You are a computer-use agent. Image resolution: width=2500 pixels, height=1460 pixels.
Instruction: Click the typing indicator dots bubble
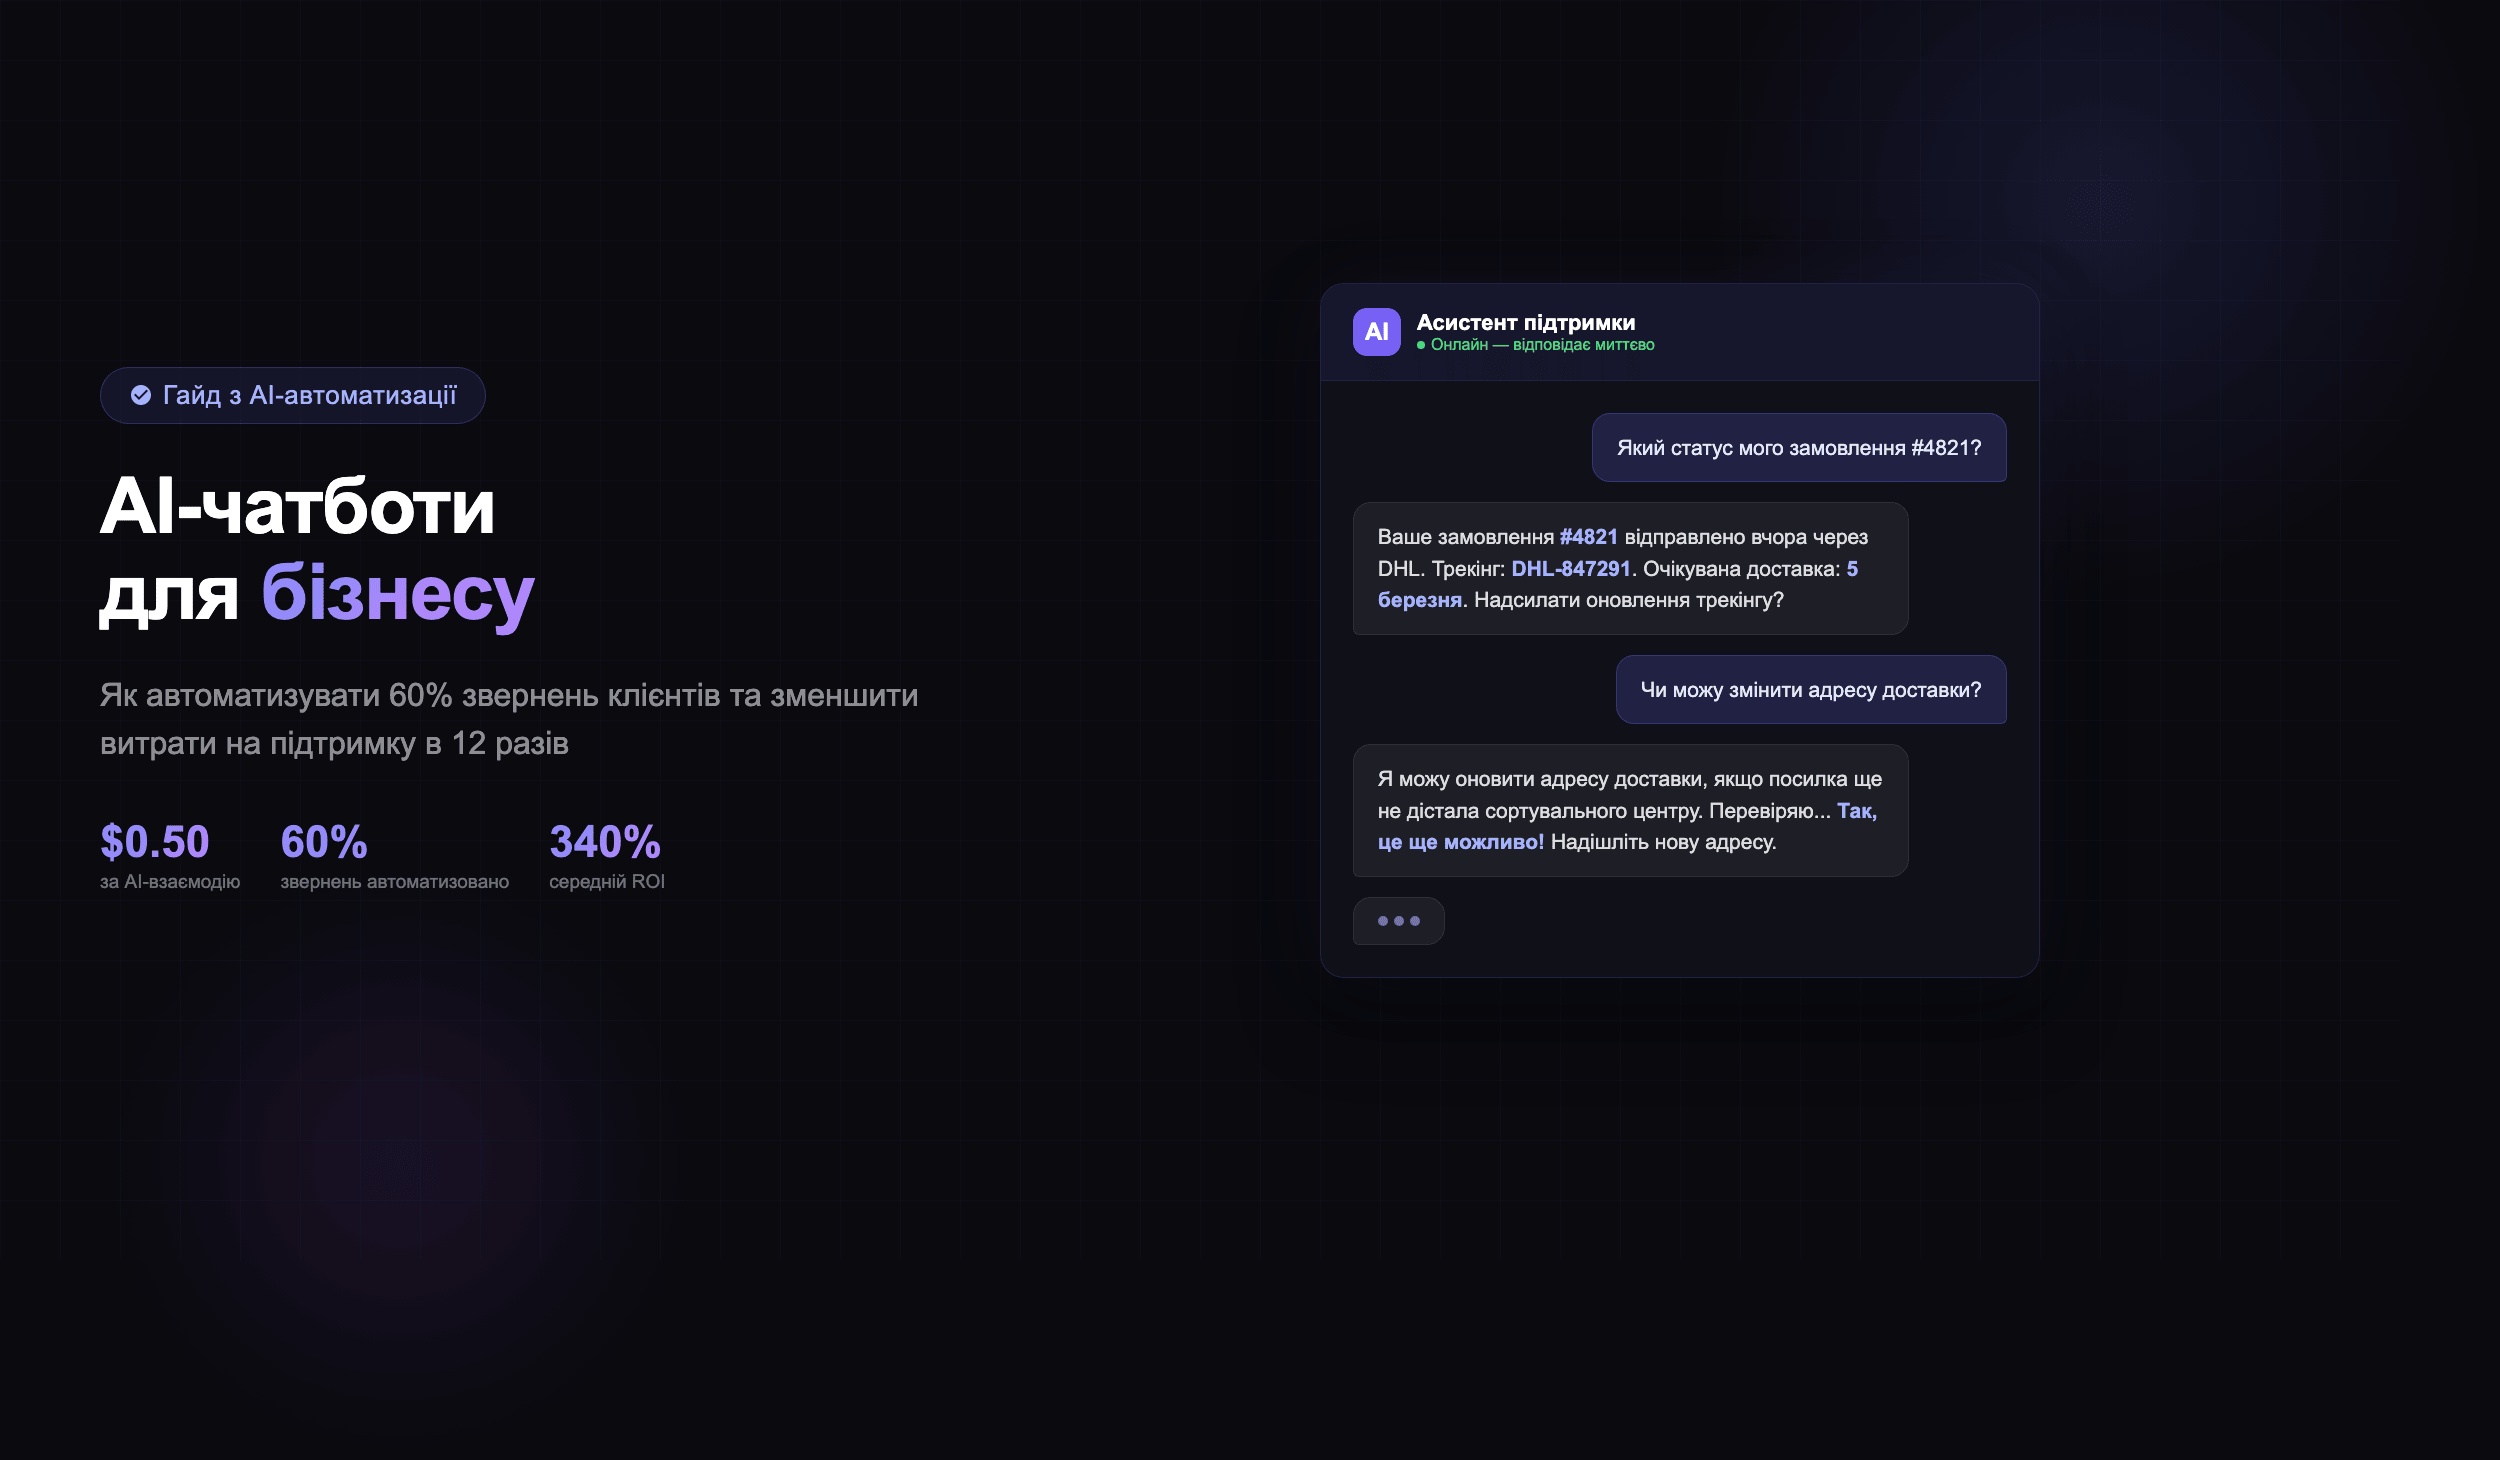pyautogui.click(x=1398, y=921)
